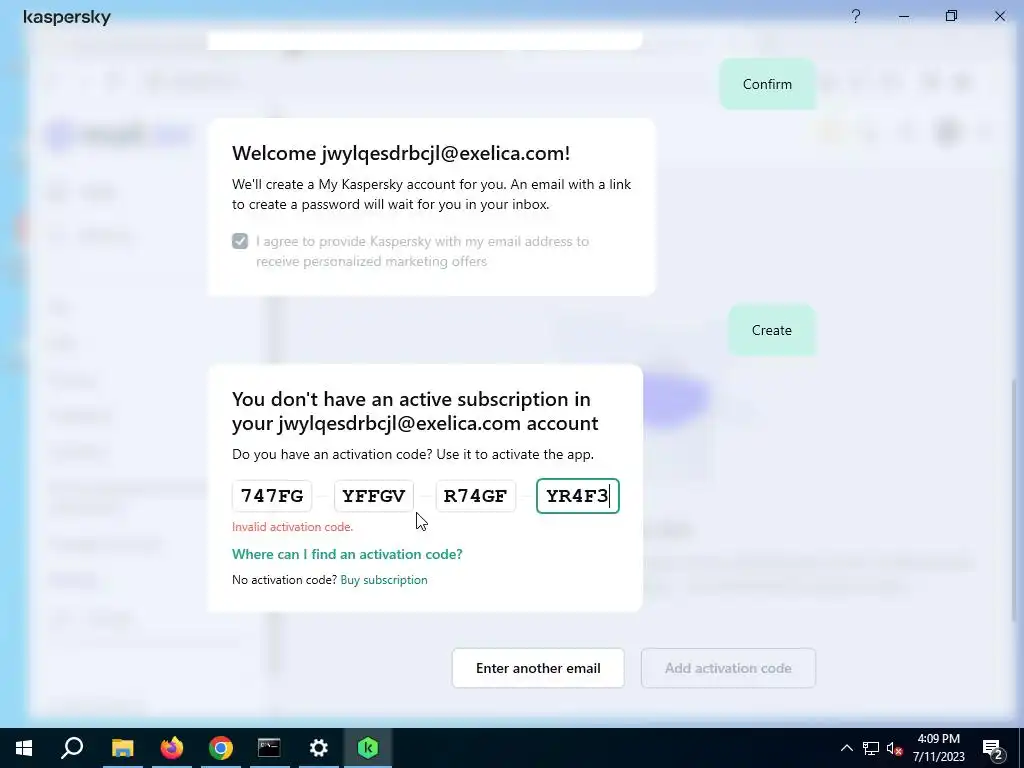Open Command Prompt from the taskbar
Screen dimensions: 1024x768
tap(269, 748)
